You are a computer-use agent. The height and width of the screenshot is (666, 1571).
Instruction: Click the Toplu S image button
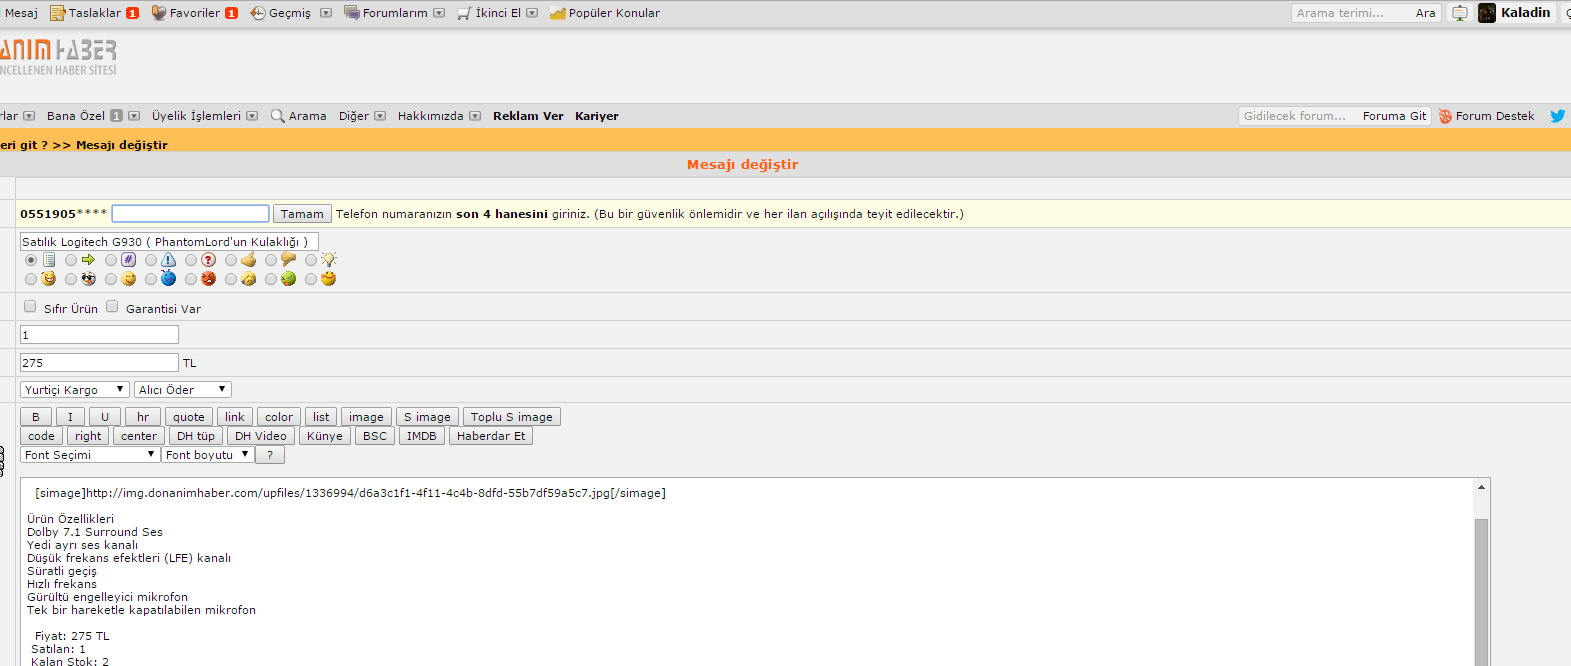pos(512,417)
